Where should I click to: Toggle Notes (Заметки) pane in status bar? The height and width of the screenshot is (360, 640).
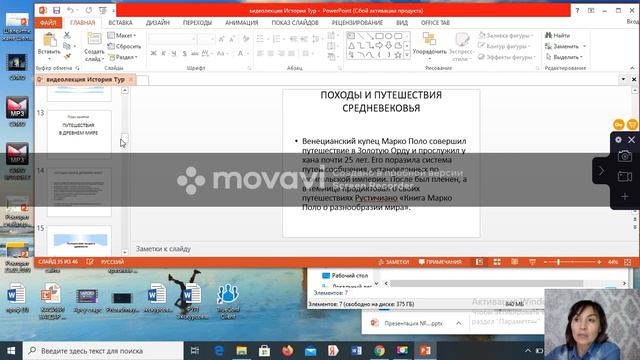393,262
